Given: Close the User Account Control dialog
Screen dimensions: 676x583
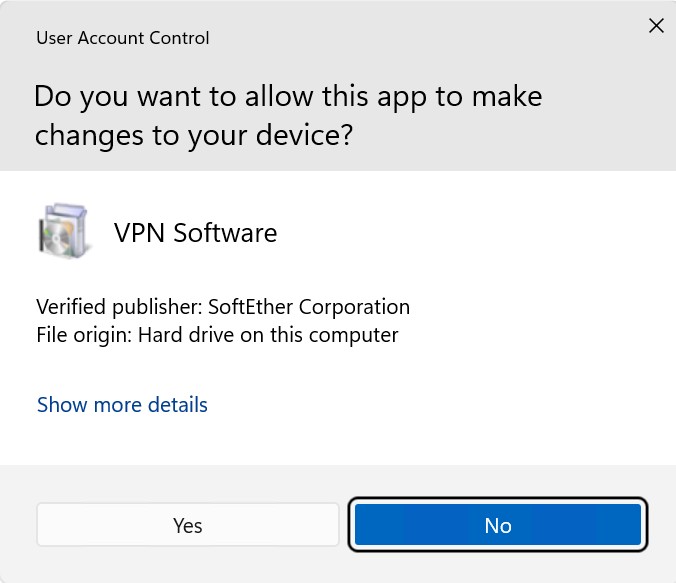Looking at the screenshot, I should 656,26.
